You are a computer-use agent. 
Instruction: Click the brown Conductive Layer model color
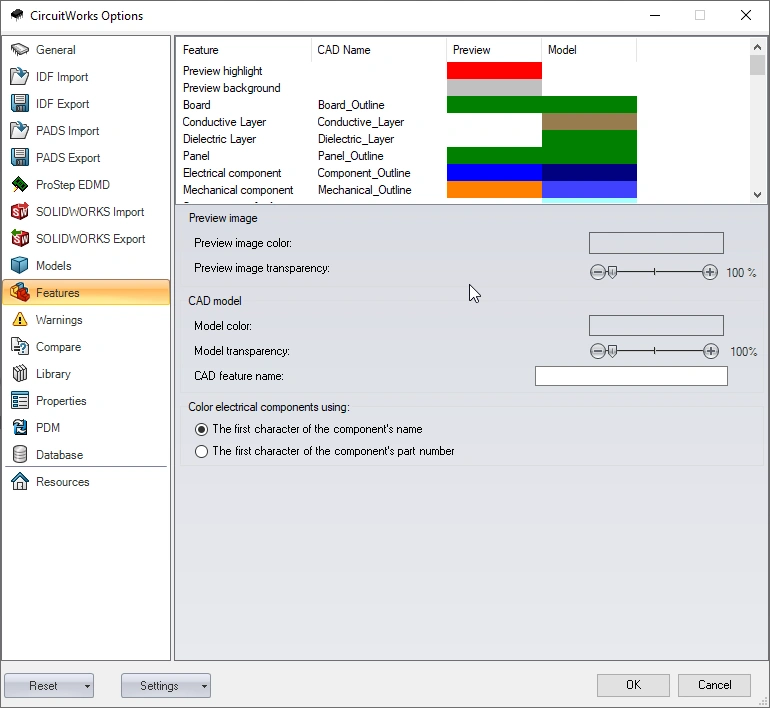coord(589,122)
